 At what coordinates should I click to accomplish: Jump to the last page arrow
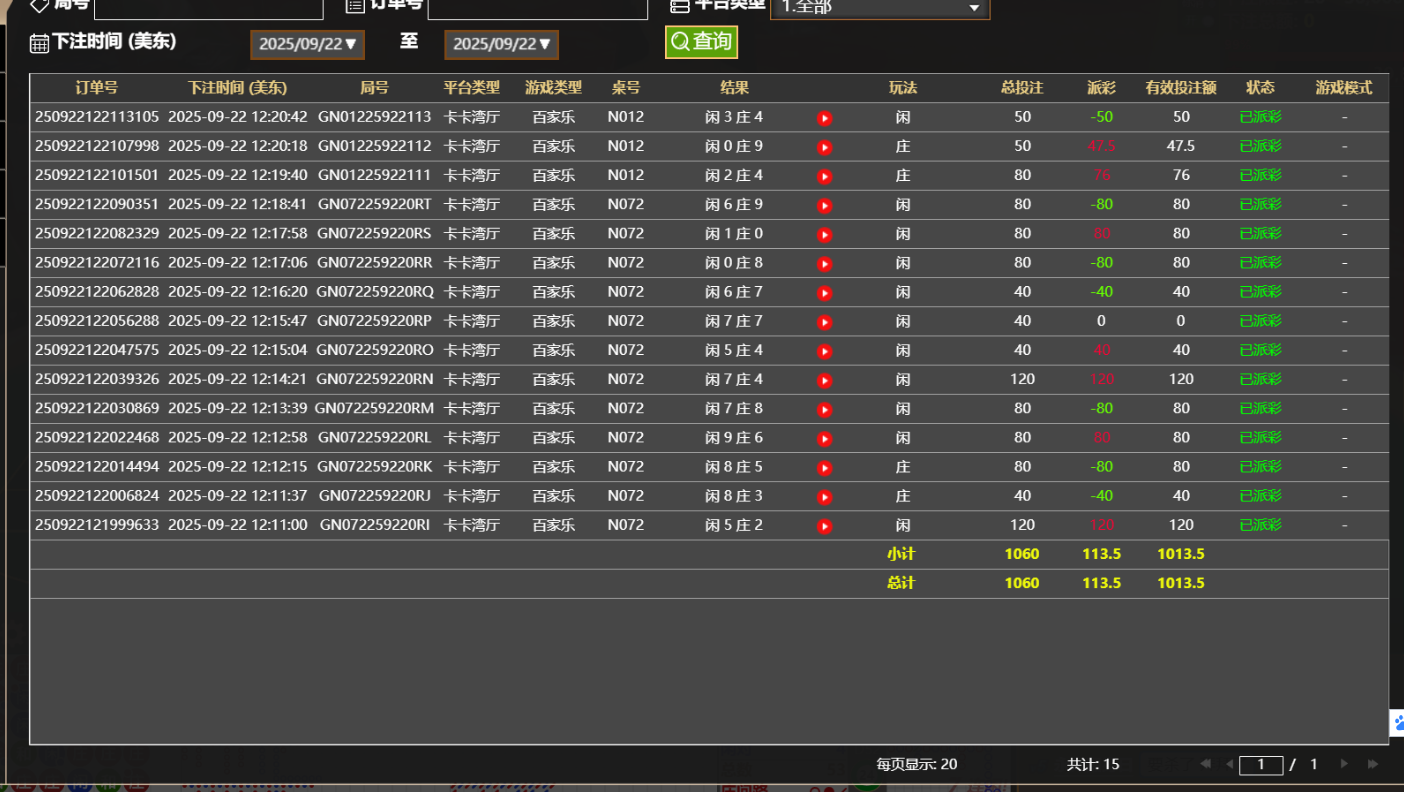1373,764
